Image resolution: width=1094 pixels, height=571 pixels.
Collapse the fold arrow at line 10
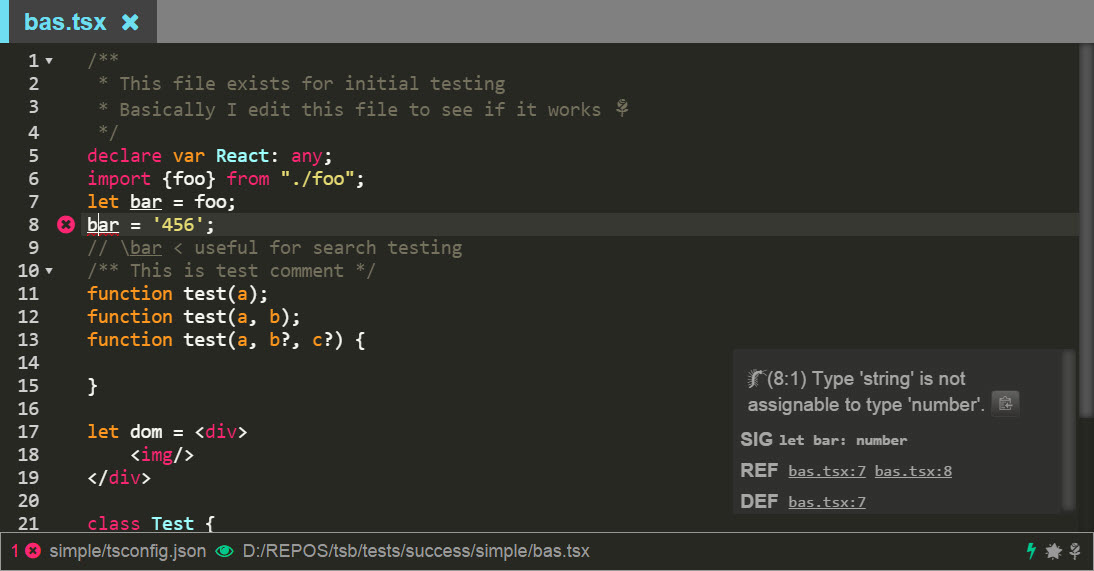pos(49,270)
